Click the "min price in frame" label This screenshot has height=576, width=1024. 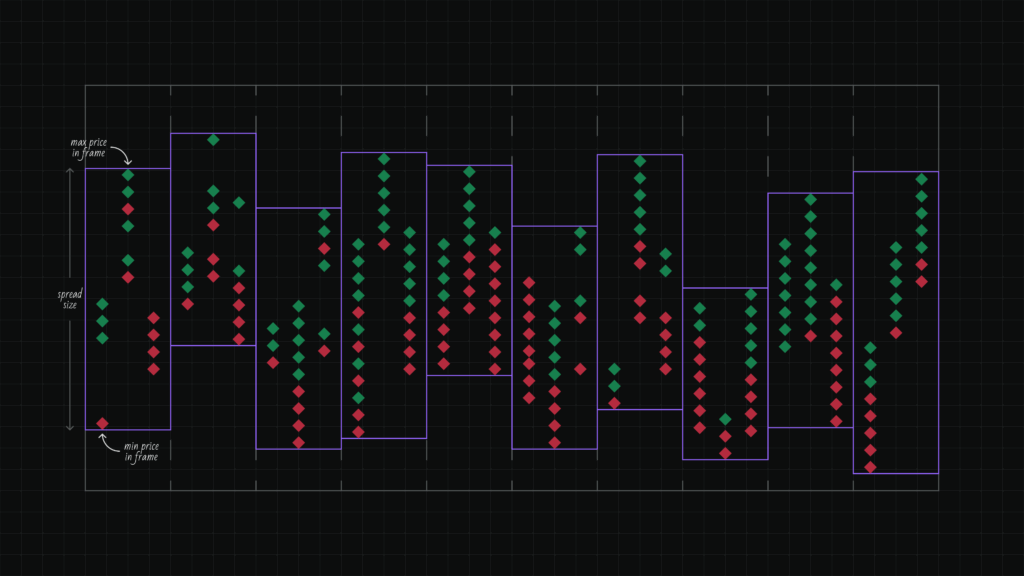(141, 452)
